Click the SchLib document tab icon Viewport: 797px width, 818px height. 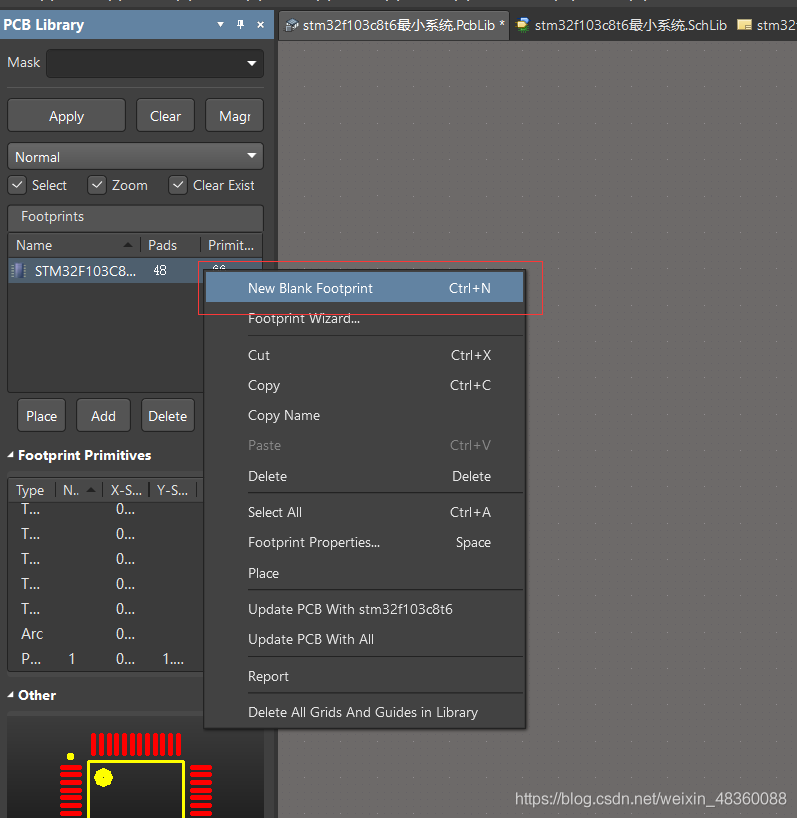tap(522, 25)
